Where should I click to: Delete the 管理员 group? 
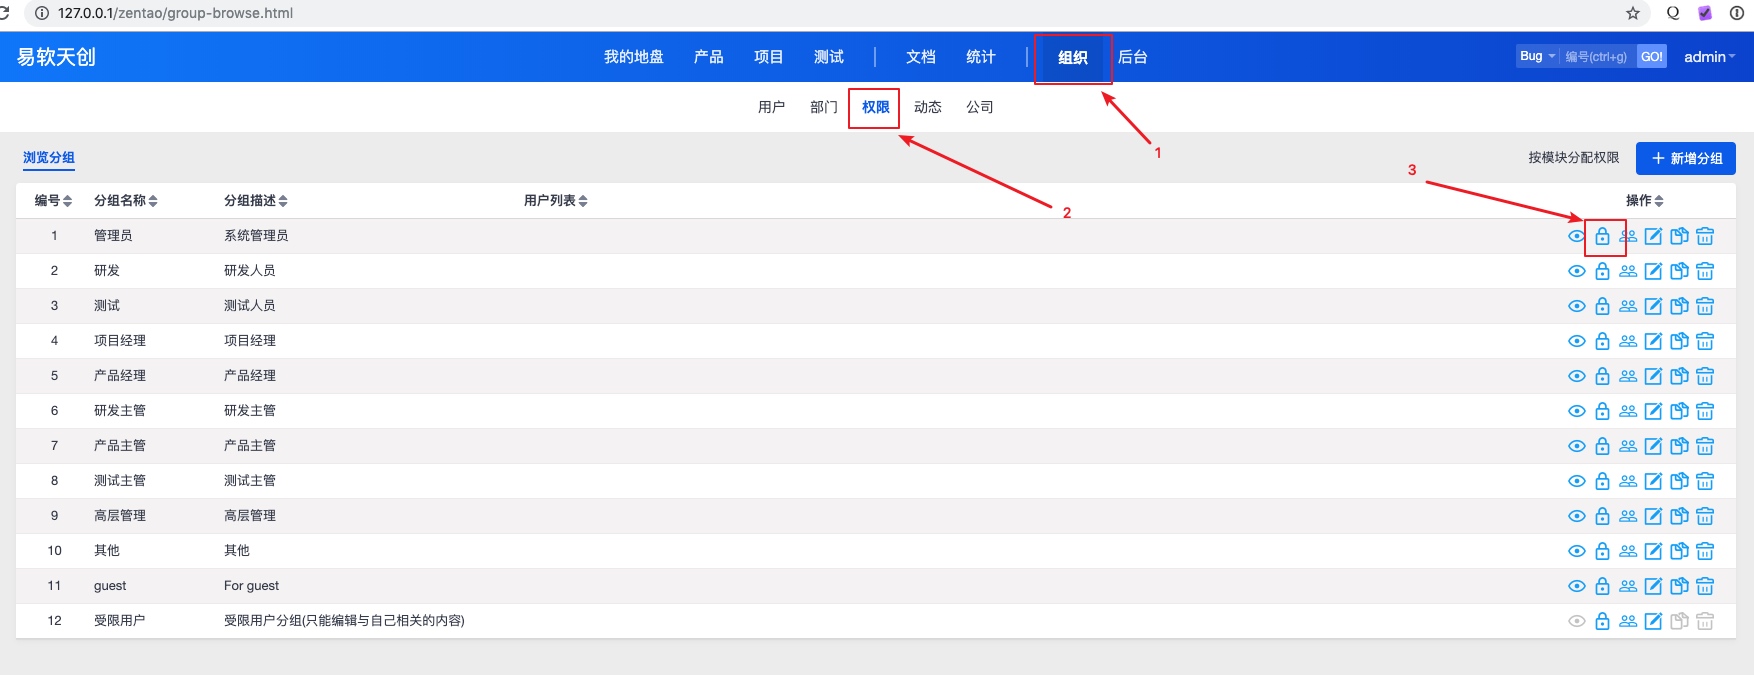pos(1705,236)
